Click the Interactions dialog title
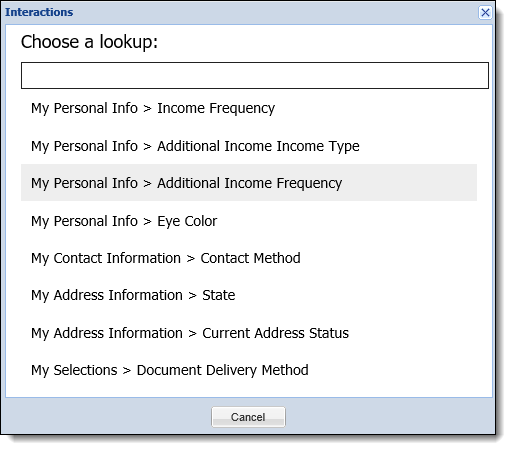Image resolution: width=511 pixels, height=450 pixels. (39, 12)
